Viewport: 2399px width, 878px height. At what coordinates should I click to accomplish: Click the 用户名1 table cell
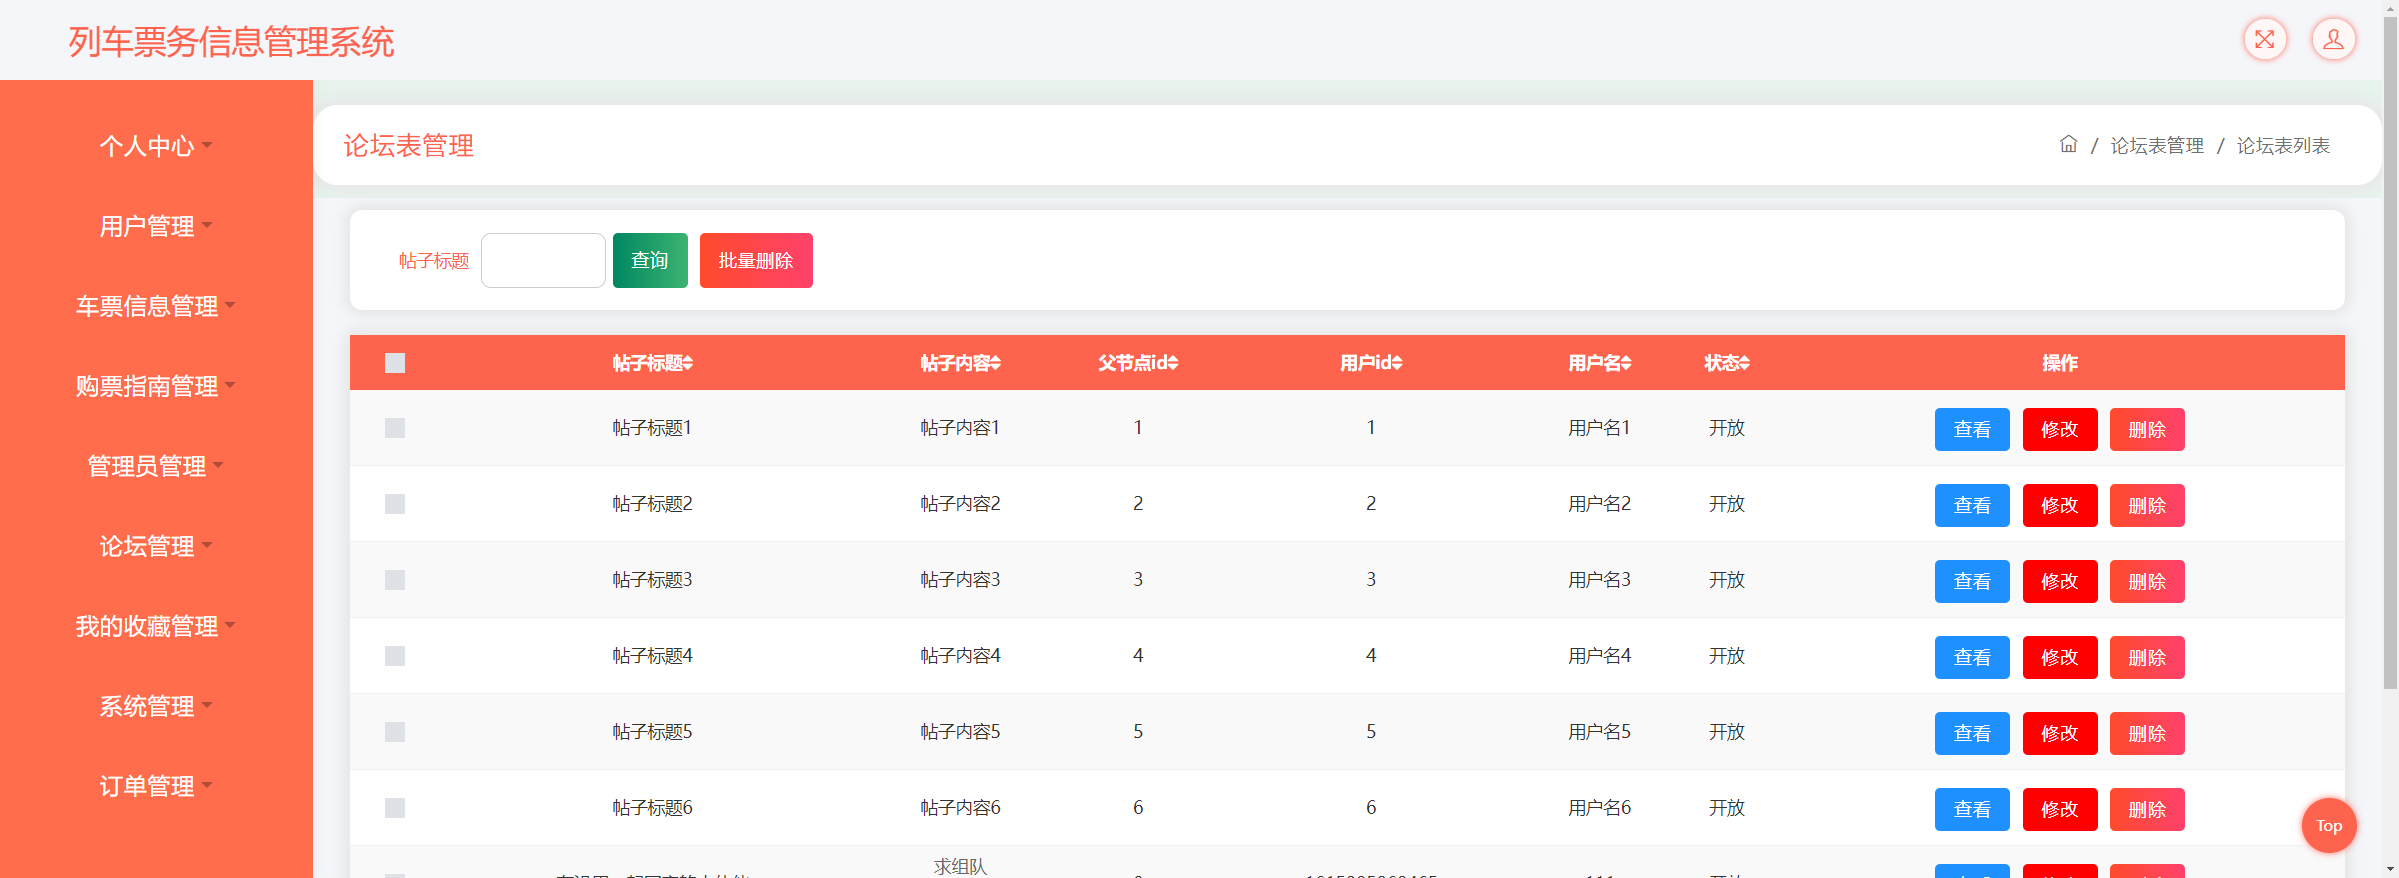click(x=1599, y=428)
